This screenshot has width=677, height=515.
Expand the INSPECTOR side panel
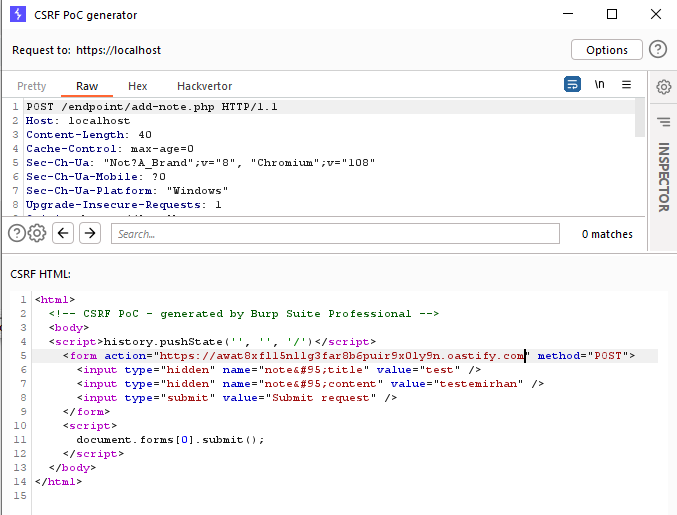[664, 177]
